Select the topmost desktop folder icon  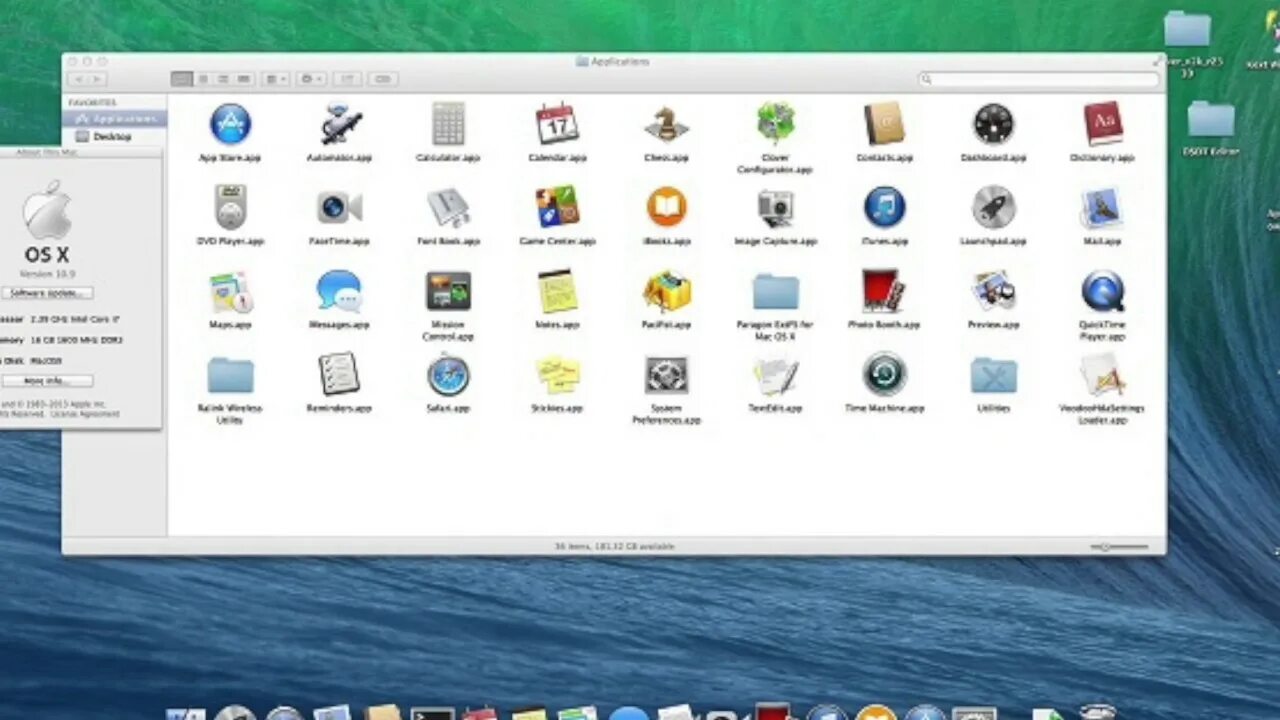point(1187,28)
